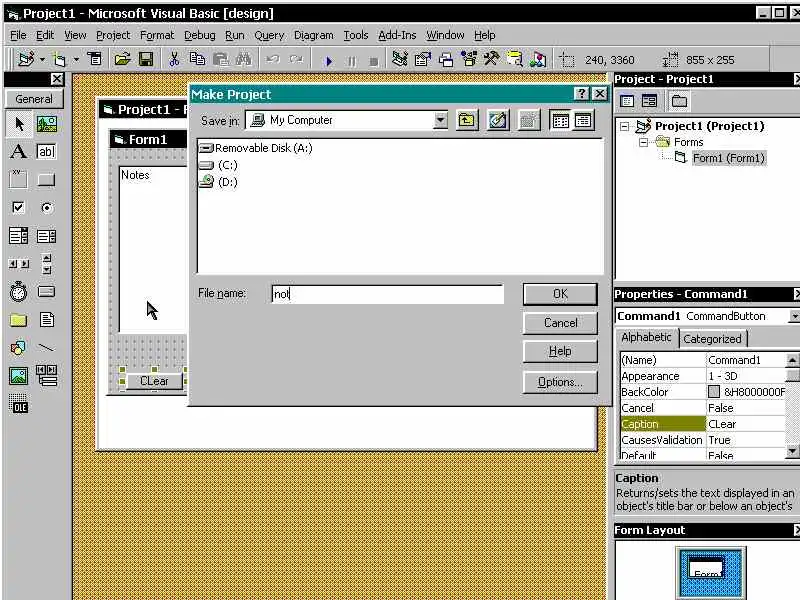Select the (C:) drive entry
The image size is (800, 600).
pyautogui.click(x=218, y=165)
